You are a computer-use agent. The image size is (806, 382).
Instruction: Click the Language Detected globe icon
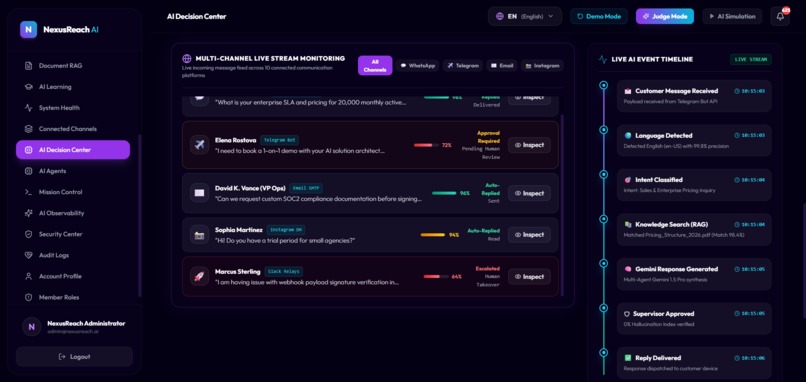pyautogui.click(x=628, y=136)
